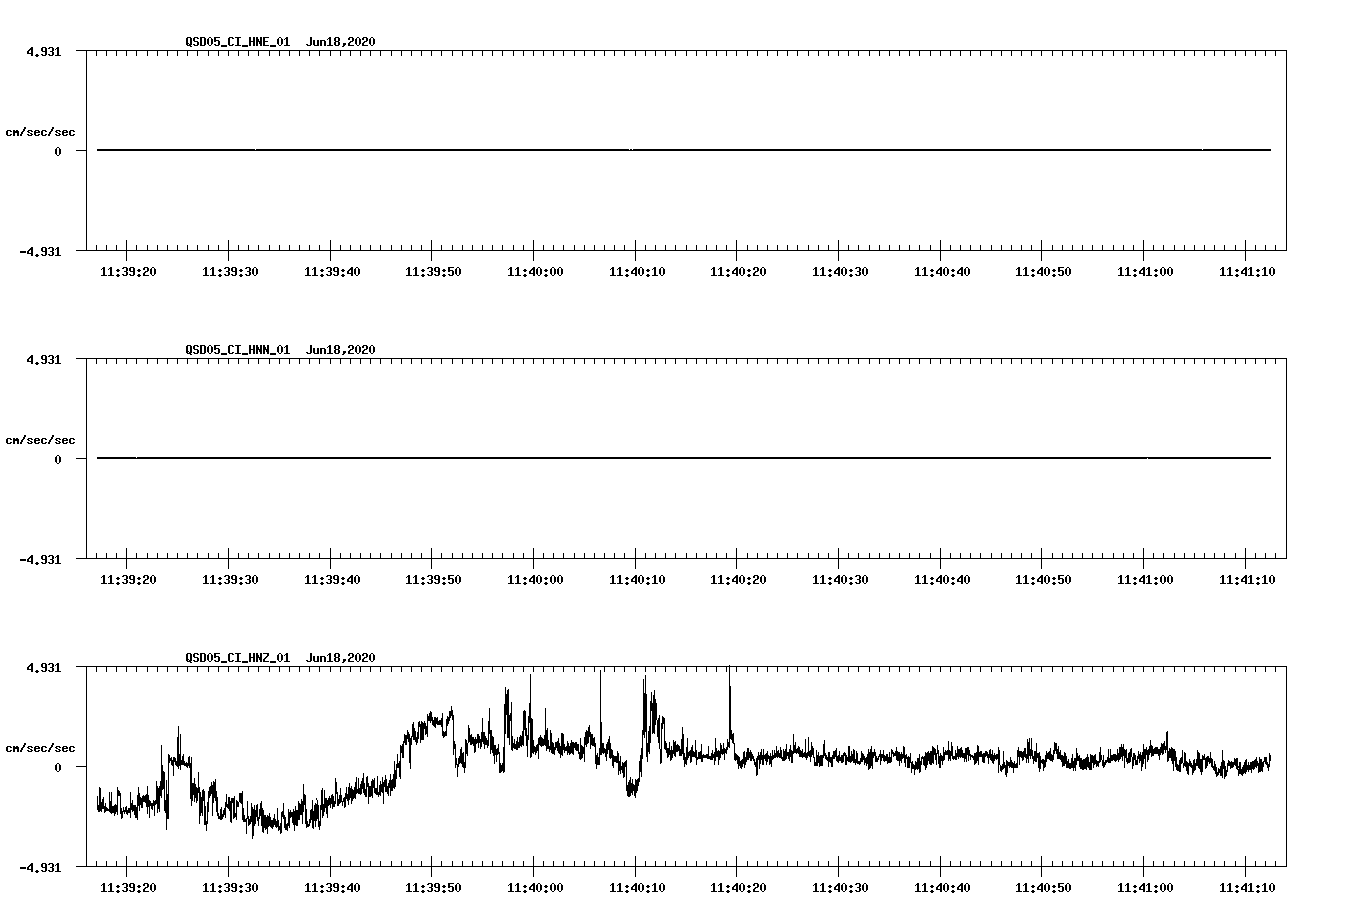Select 11:40:10 tick label under HNN plot
The image size is (1358, 924).
pos(637,580)
